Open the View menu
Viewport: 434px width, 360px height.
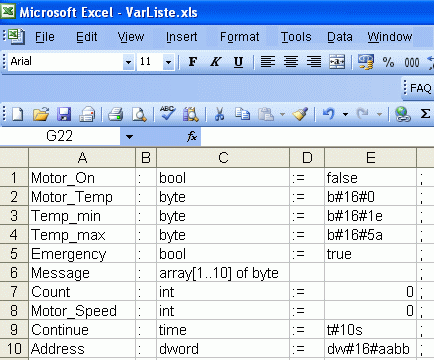tap(131, 37)
